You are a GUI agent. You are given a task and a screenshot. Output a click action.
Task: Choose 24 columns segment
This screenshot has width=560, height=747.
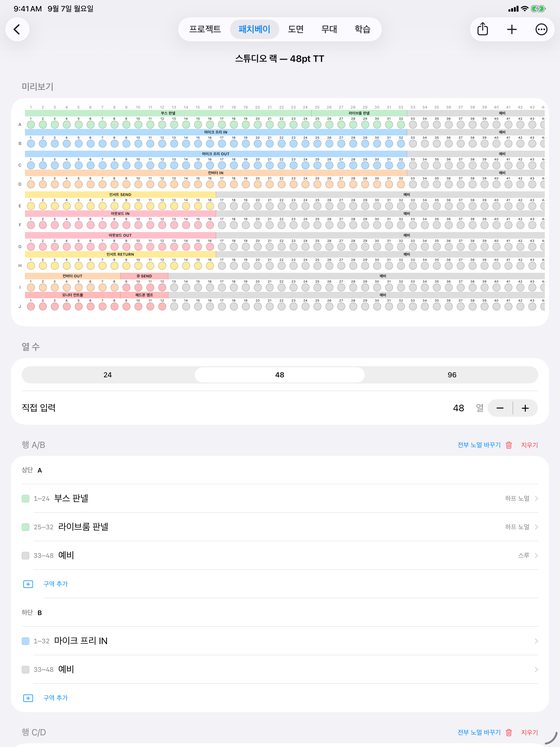coord(108,375)
